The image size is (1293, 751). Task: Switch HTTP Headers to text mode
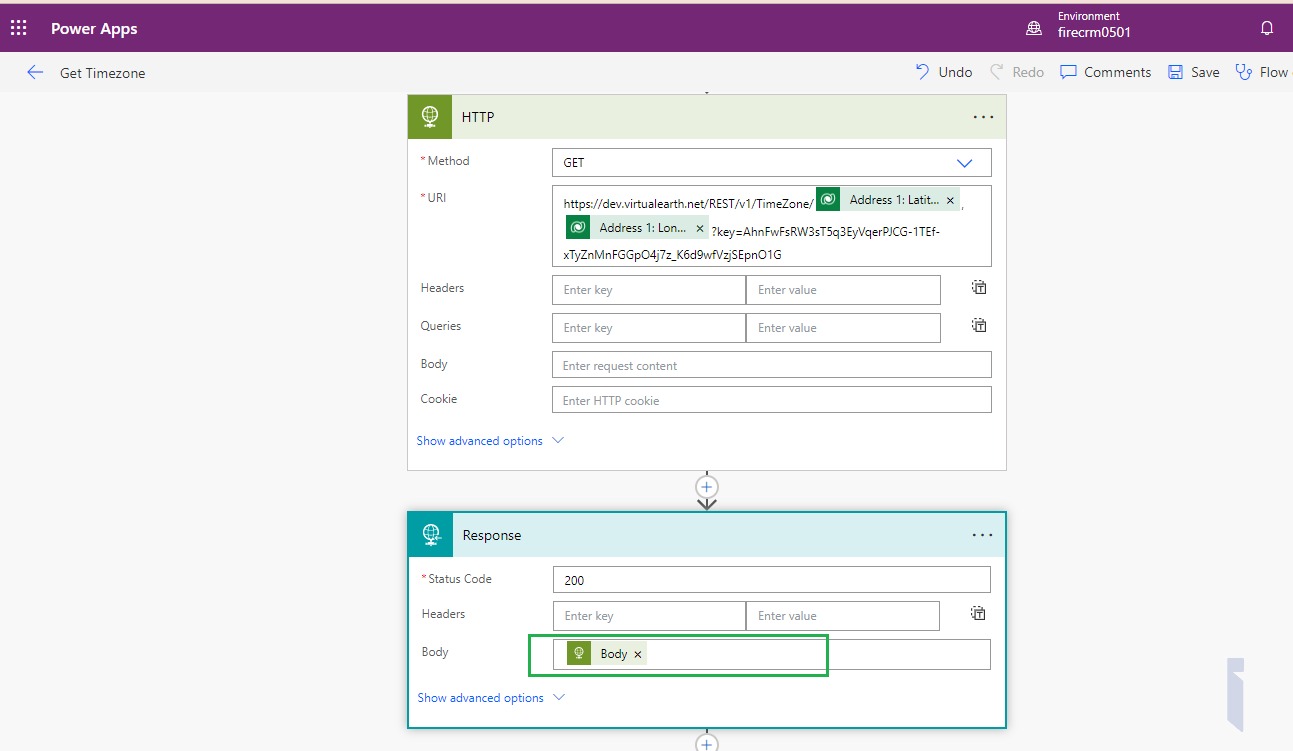pyautogui.click(x=979, y=288)
